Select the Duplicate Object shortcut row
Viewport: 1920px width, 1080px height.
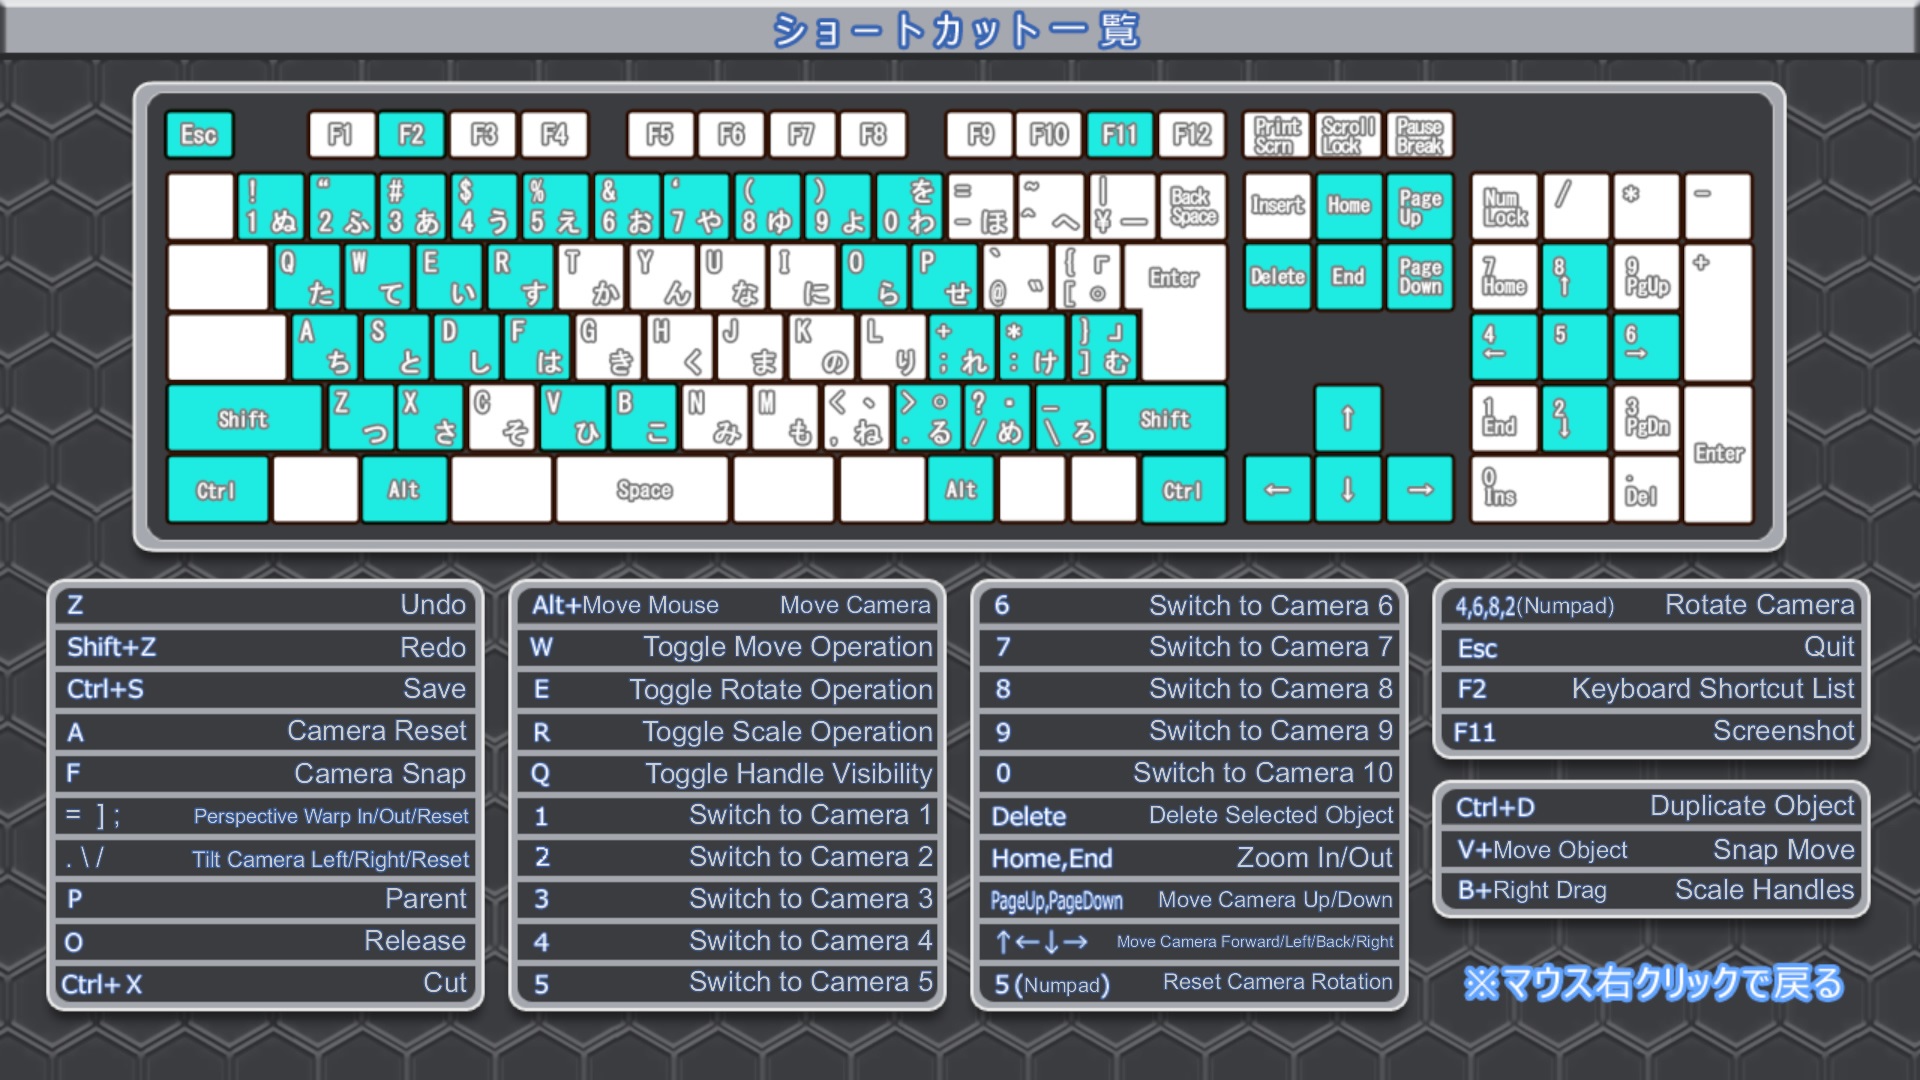pyautogui.click(x=1652, y=807)
